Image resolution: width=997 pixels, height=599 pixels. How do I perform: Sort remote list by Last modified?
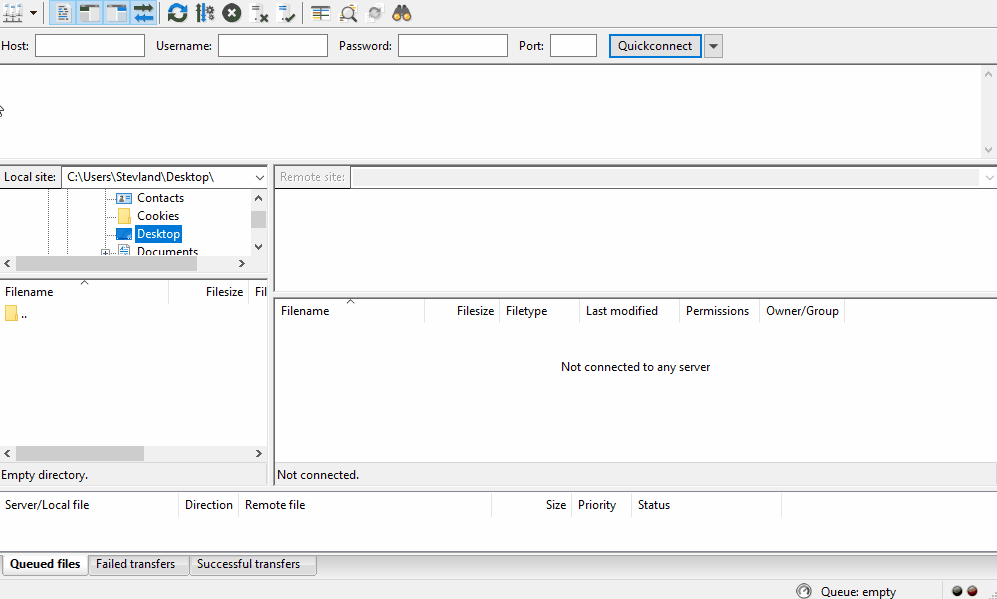pyautogui.click(x=629, y=311)
